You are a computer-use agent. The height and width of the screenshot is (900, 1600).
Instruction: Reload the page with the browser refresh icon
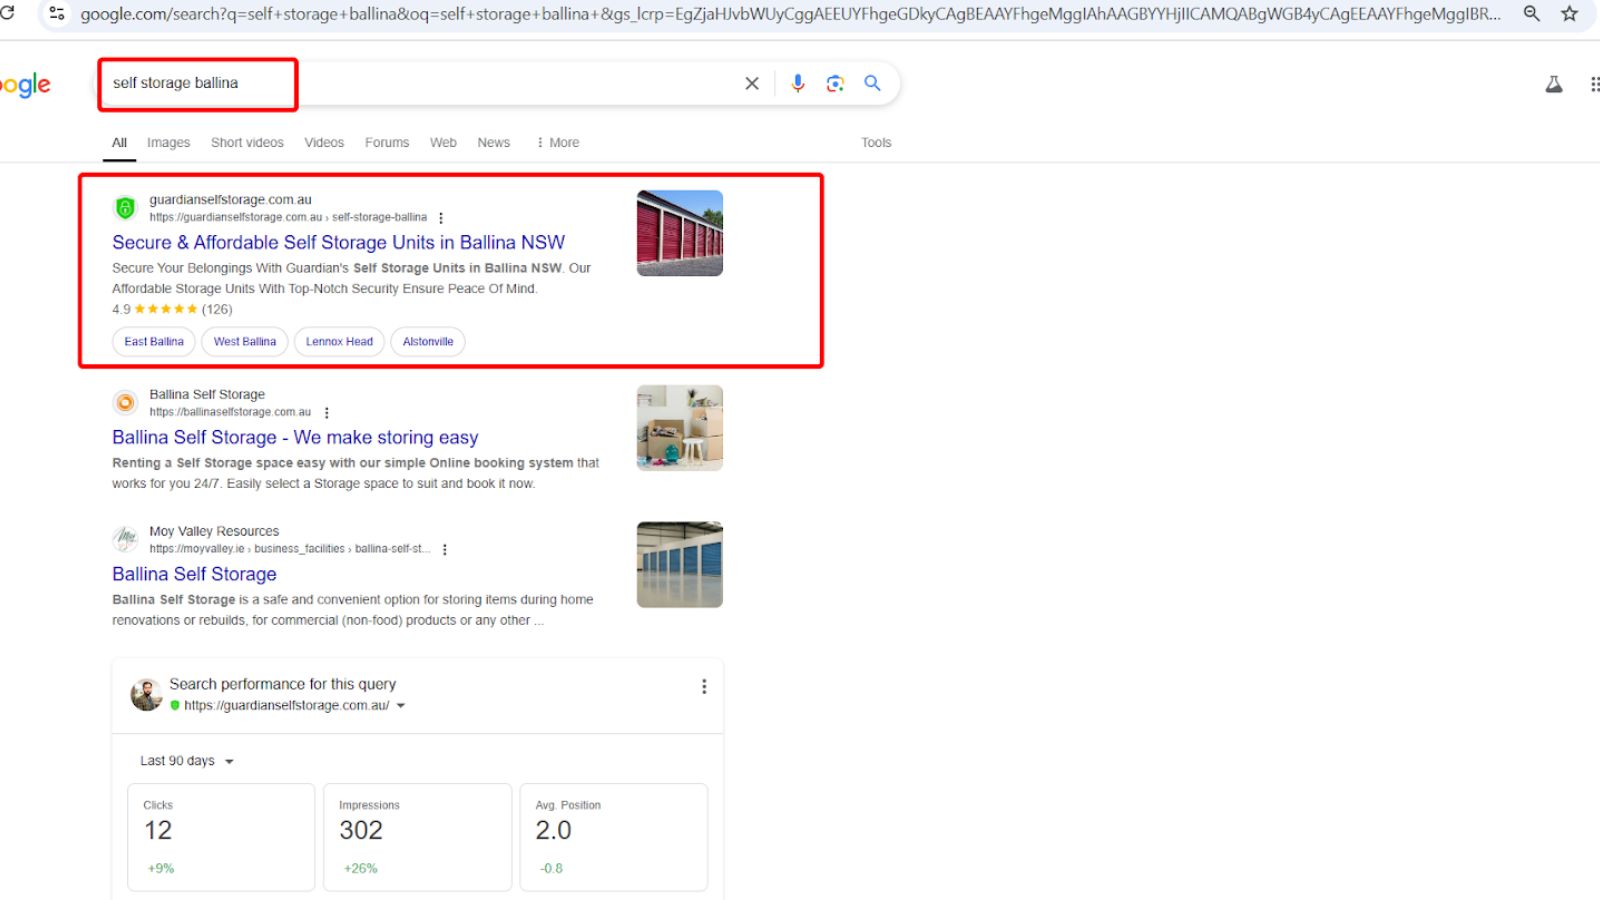6,13
